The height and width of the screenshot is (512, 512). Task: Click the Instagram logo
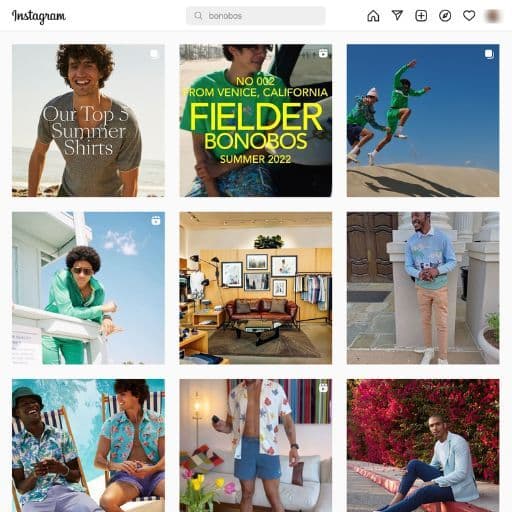(x=39, y=16)
